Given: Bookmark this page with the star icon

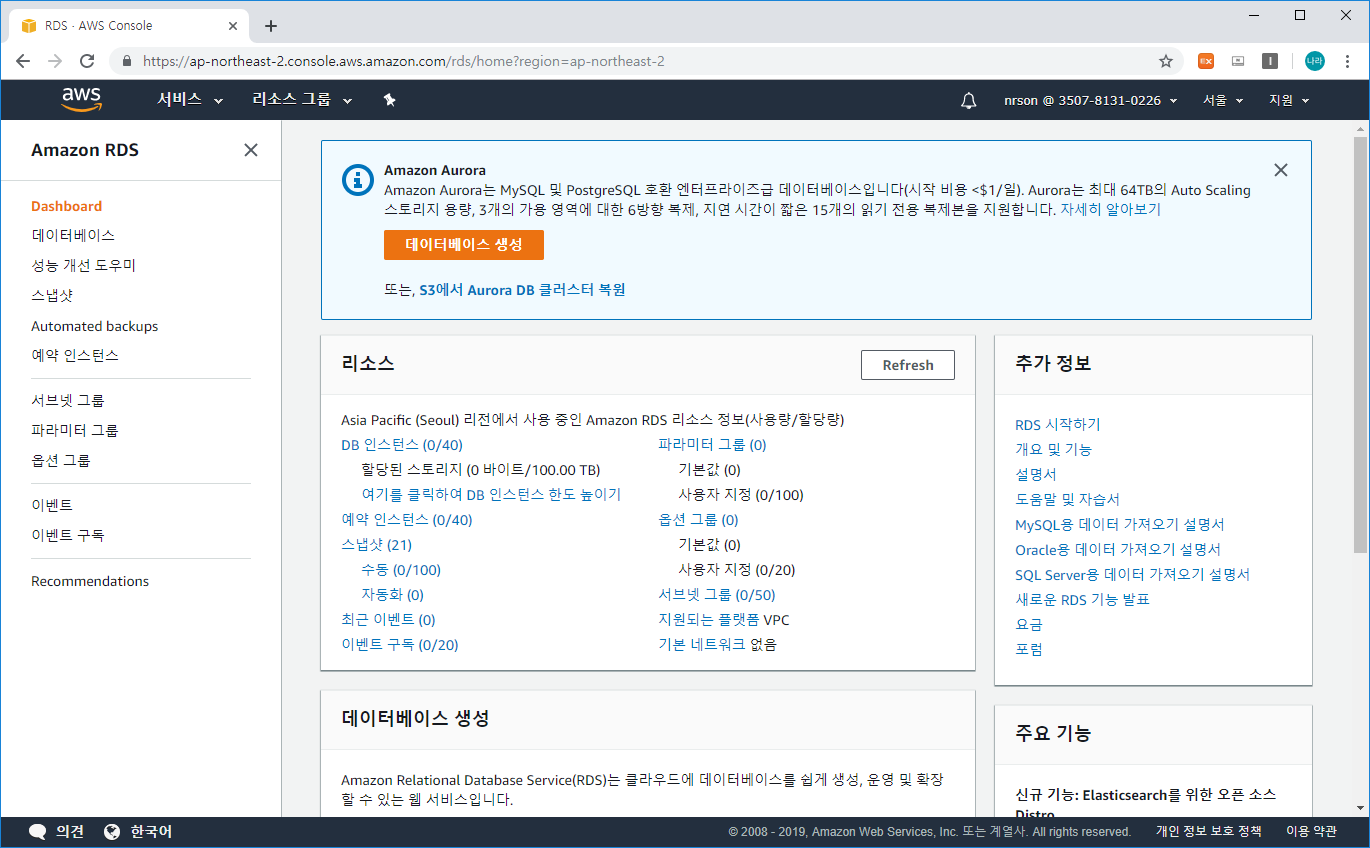Looking at the screenshot, I should point(1166,61).
